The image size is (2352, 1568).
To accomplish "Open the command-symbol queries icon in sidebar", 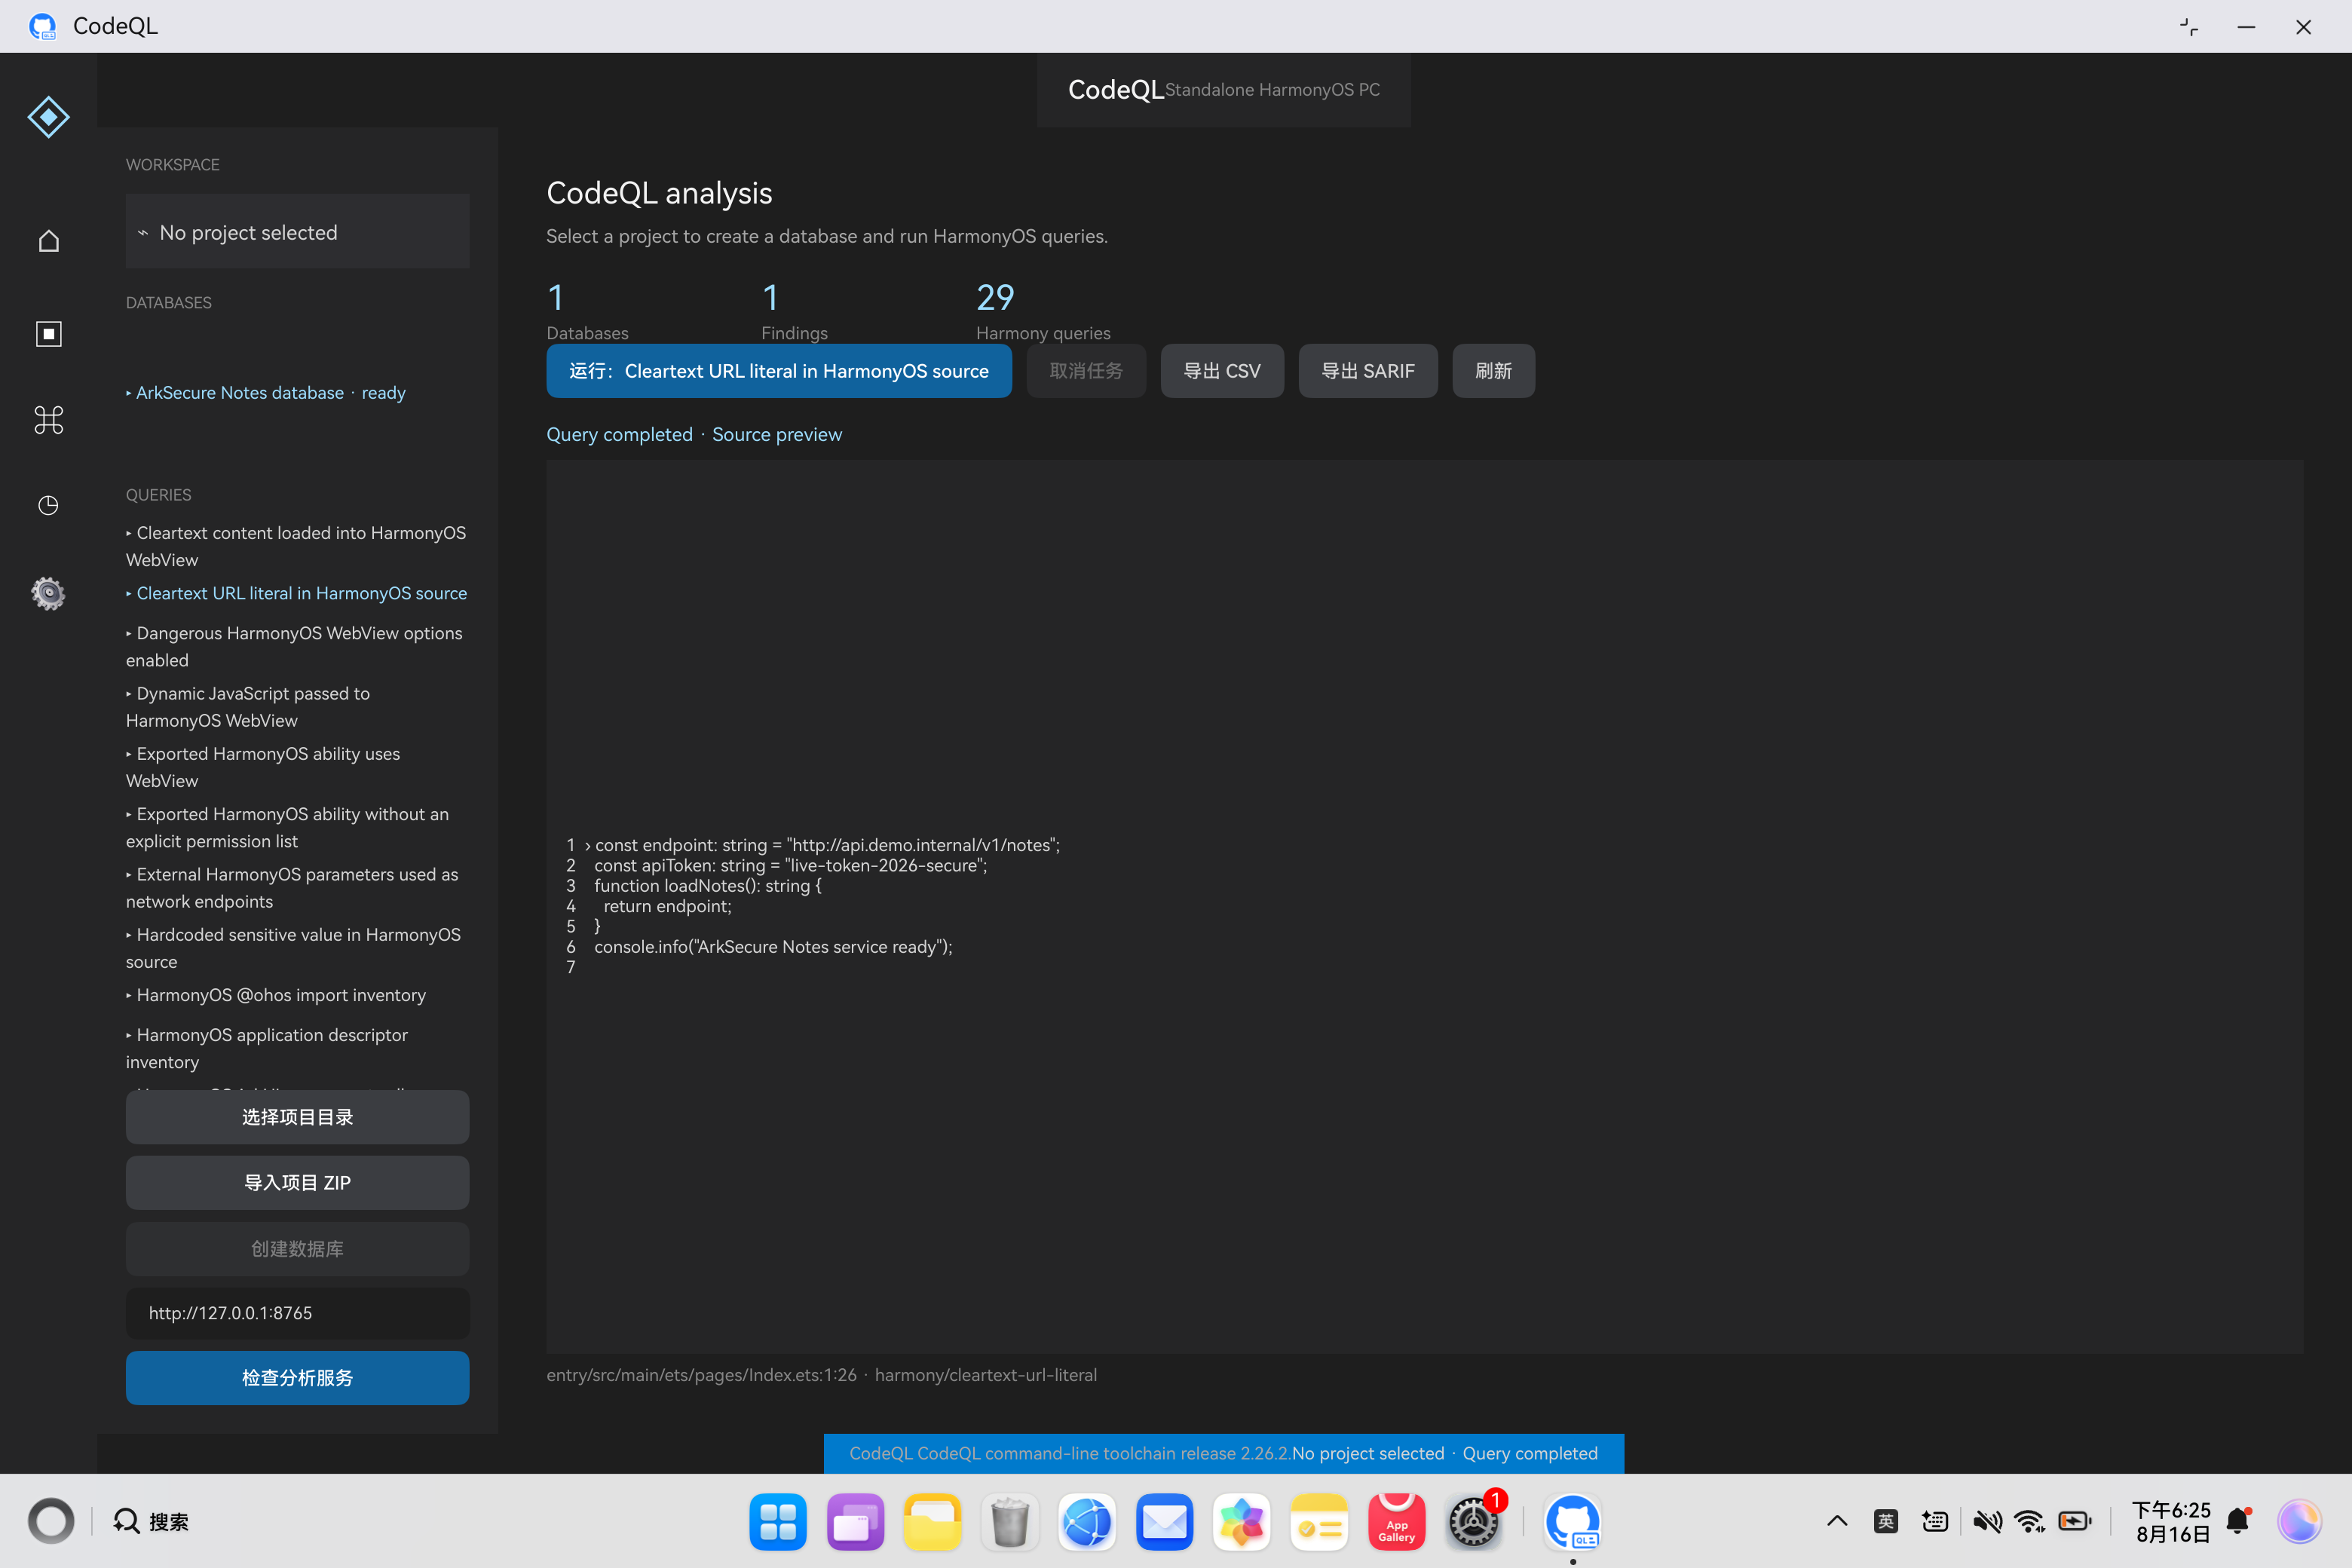I will click(x=48, y=420).
